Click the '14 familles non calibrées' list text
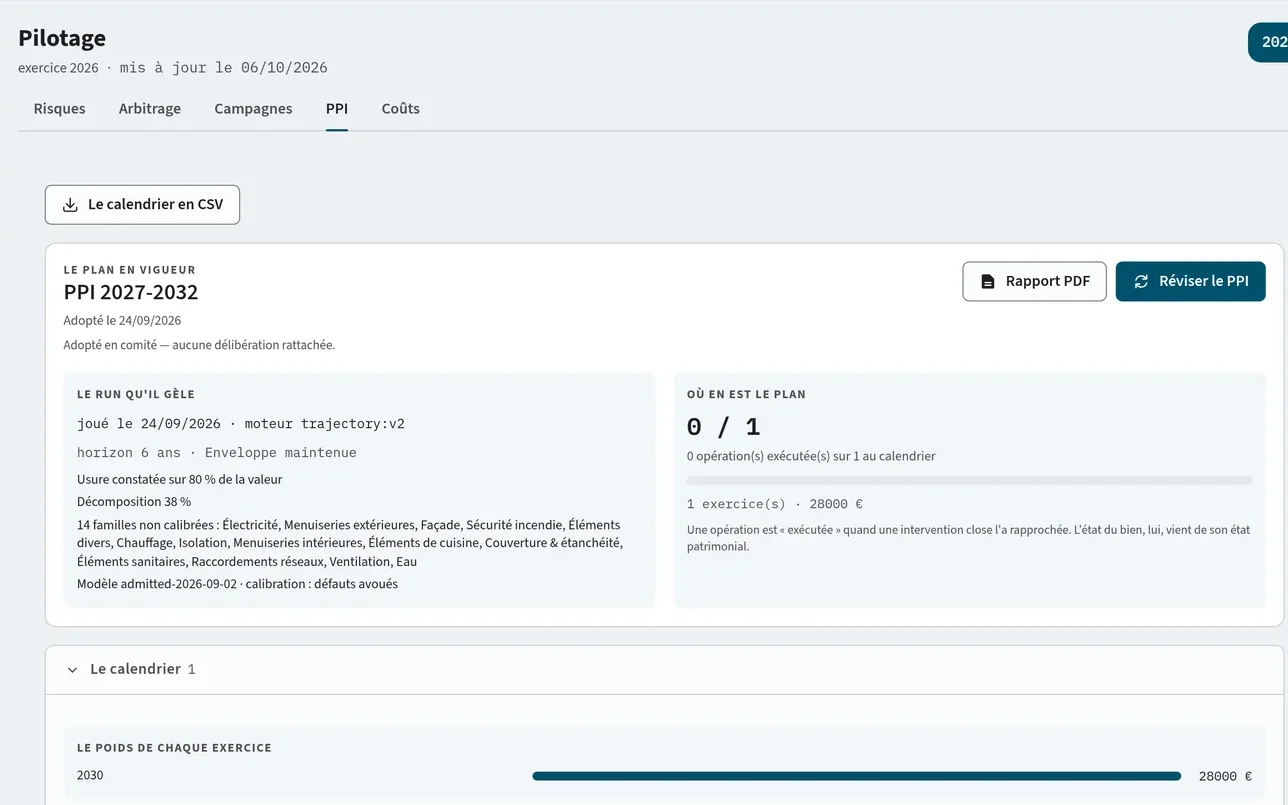 pyautogui.click(x=350, y=543)
